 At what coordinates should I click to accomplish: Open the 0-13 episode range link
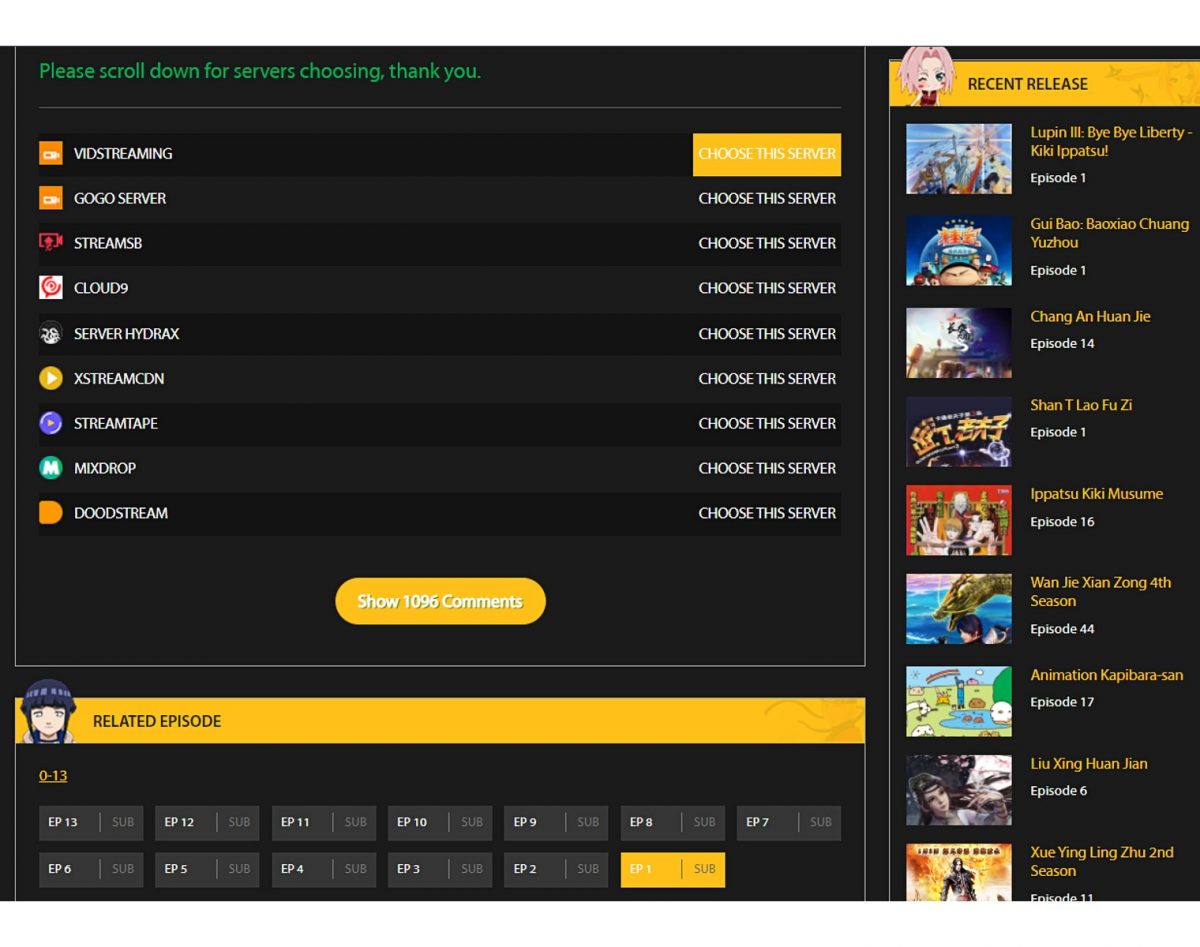[53, 776]
